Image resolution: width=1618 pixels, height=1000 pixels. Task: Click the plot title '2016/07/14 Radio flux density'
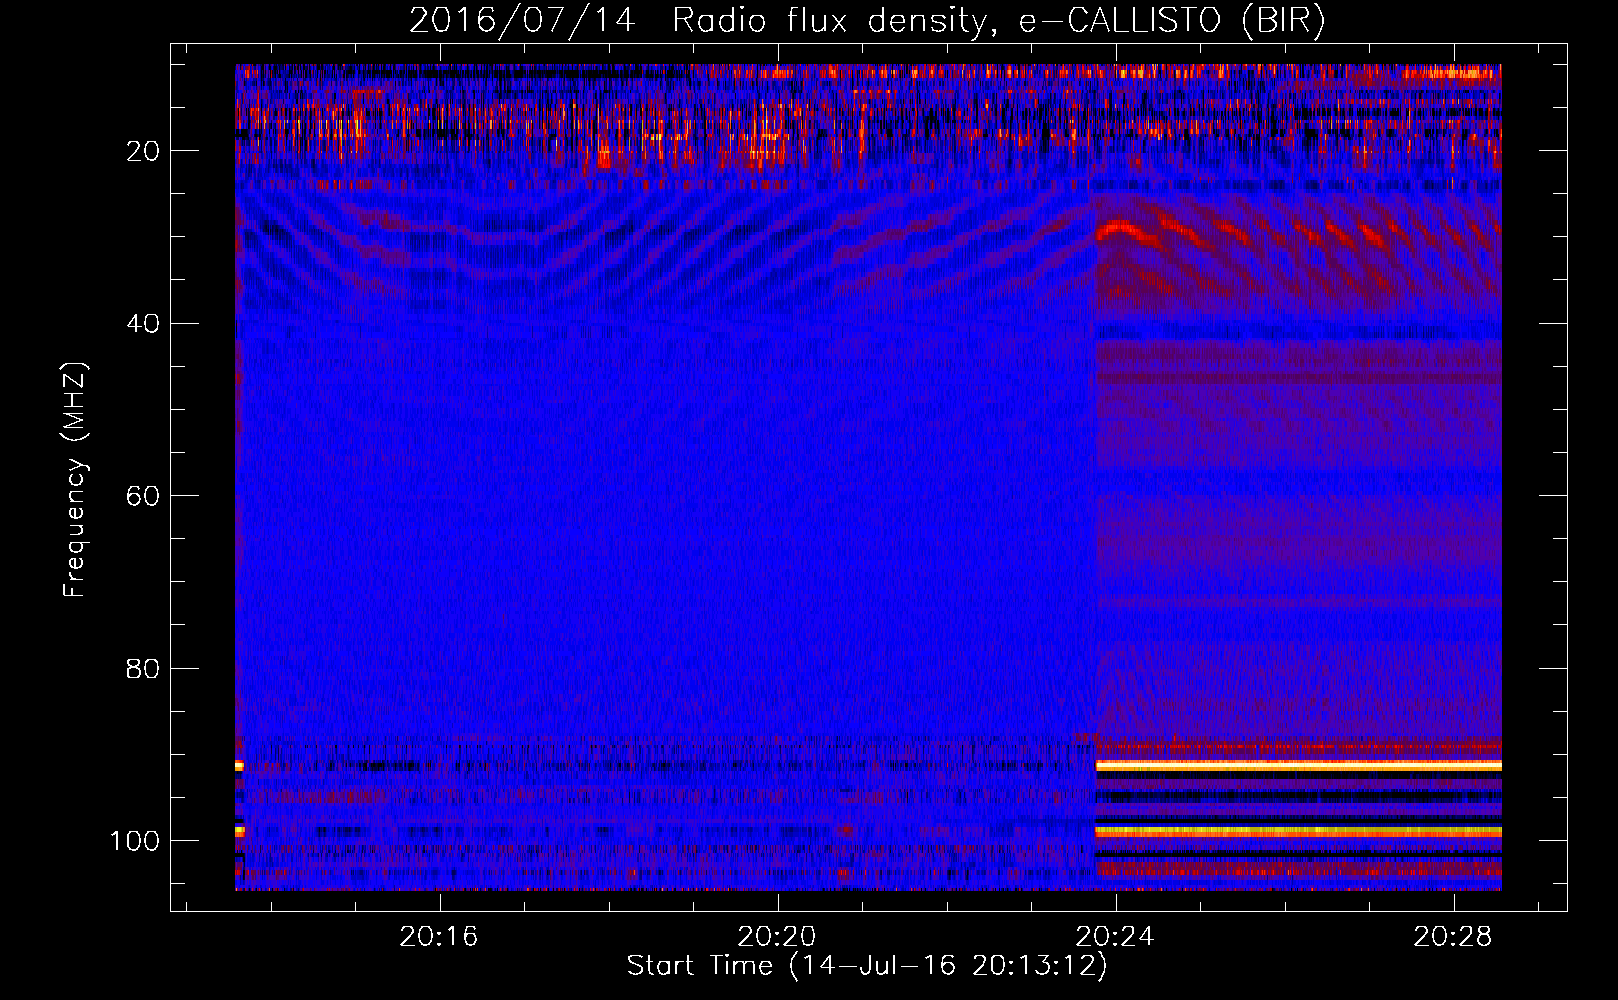697,20
